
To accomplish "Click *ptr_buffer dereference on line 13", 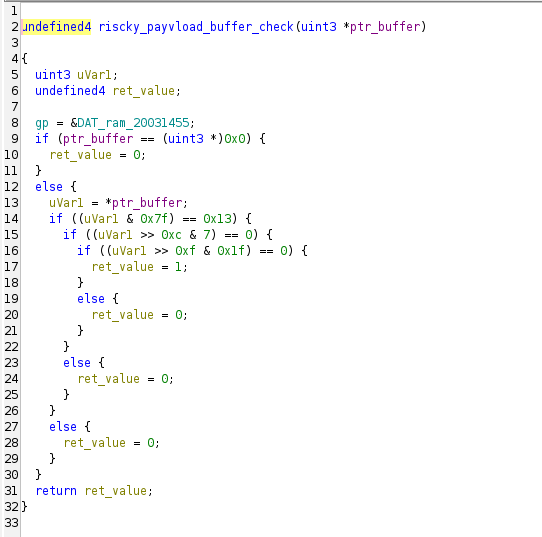I will point(143,203).
